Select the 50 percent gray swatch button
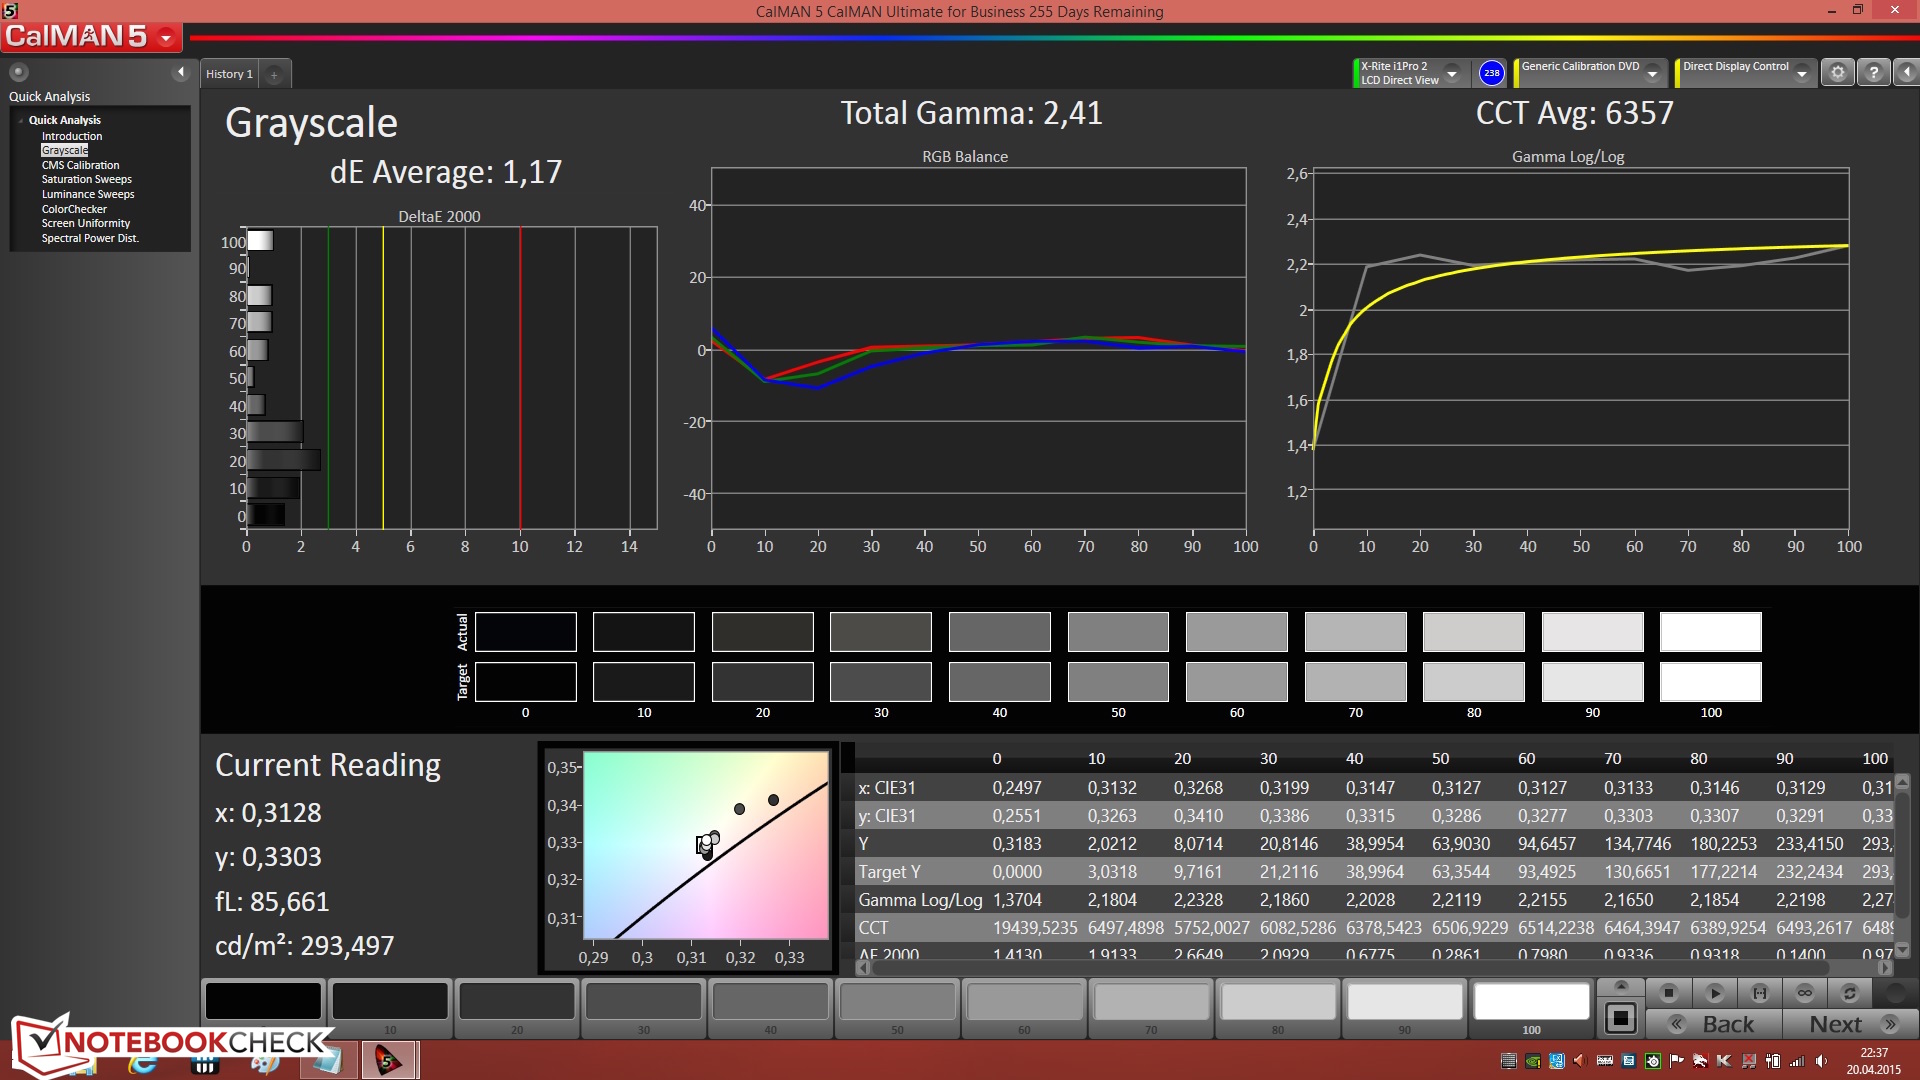This screenshot has height=1080, width=1920. pos(897,1002)
